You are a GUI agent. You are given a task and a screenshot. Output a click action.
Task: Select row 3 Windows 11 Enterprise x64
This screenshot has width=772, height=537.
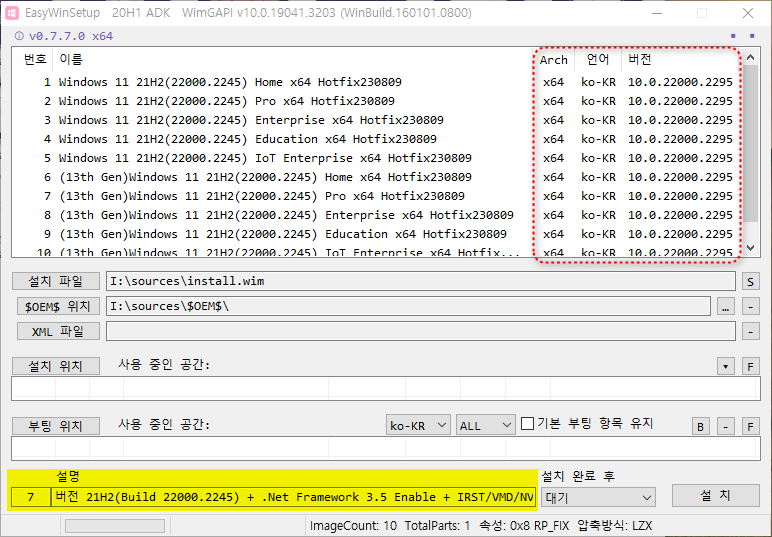(x=377, y=120)
